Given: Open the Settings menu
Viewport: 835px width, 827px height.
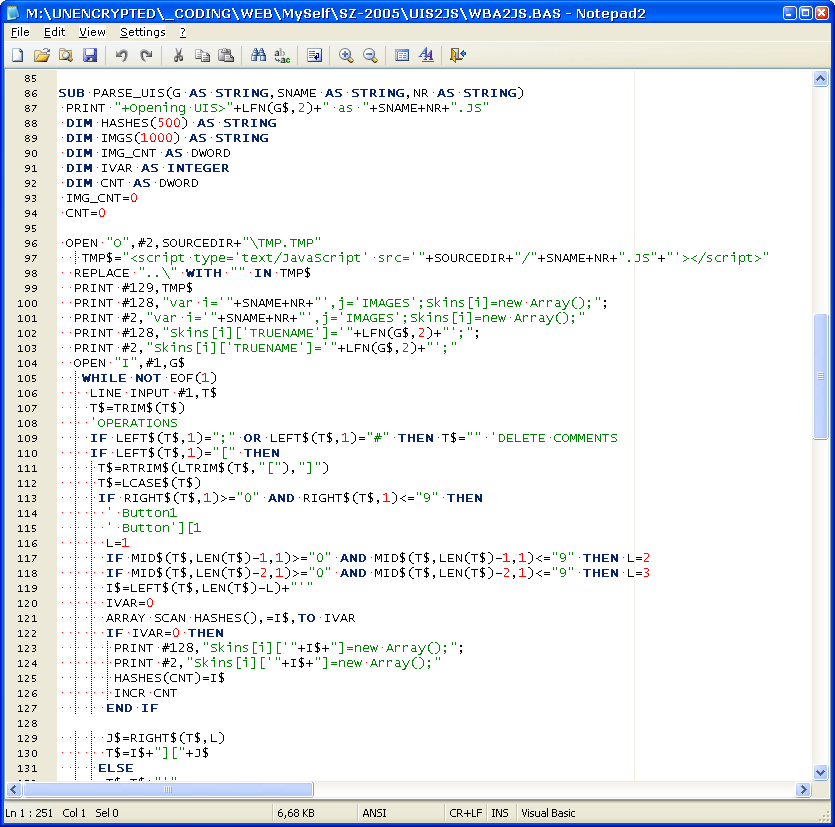Looking at the screenshot, I should (x=143, y=32).
